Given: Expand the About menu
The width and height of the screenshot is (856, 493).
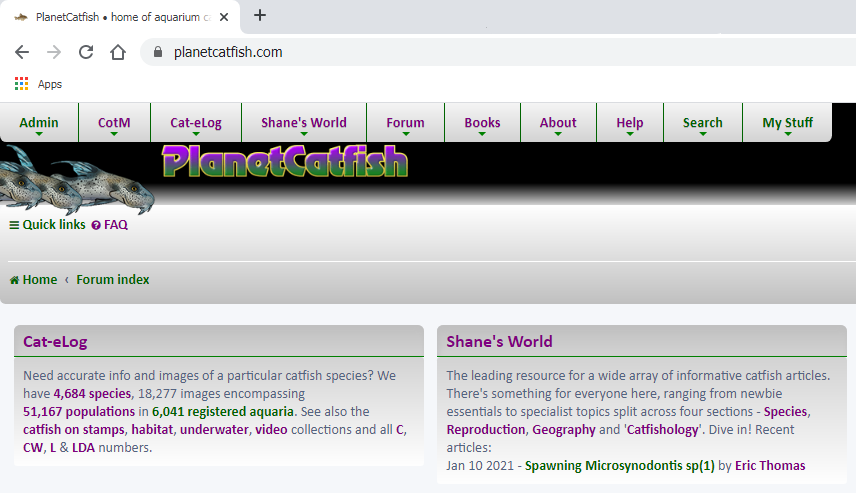Looking at the screenshot, I should click(558, 123).
